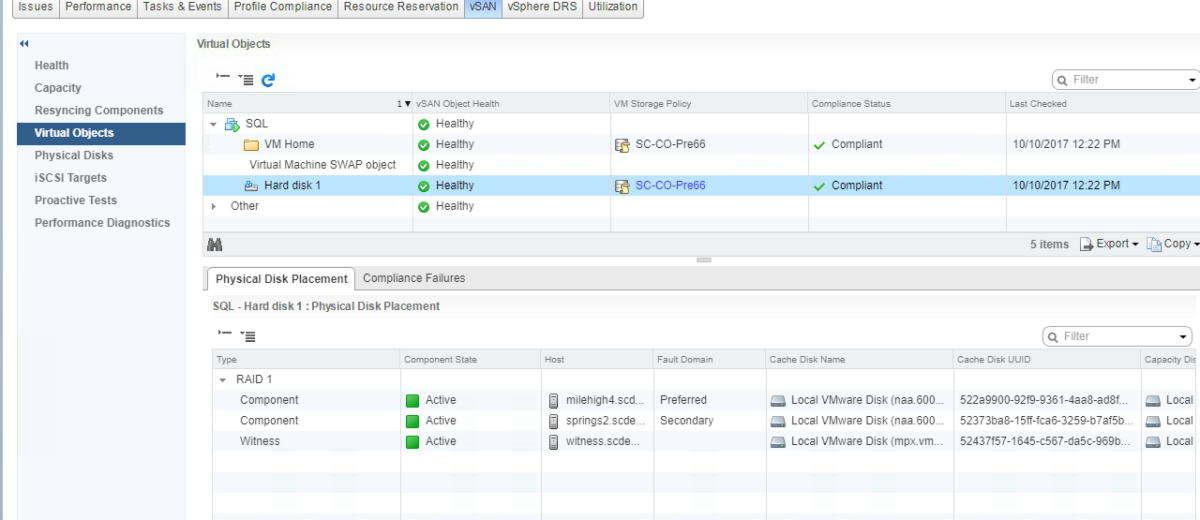The height and width of the screenshot is (520, 1200).
Task: Open the Copy dropdown menu
Action: click(1174, 244)
